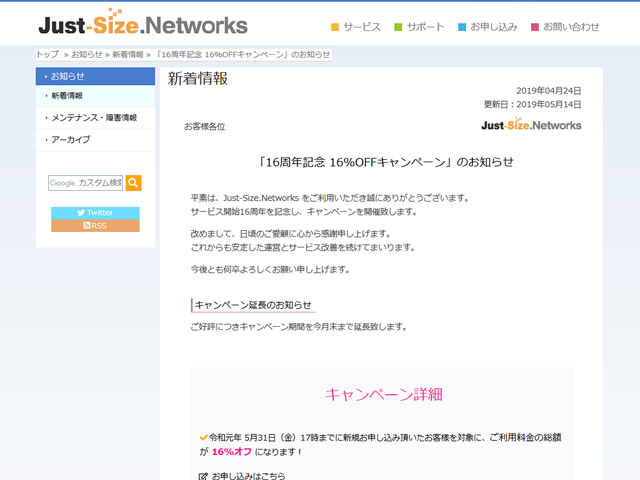
Task: Go to トップ in the breadcrumb
Action: [48, 54]
